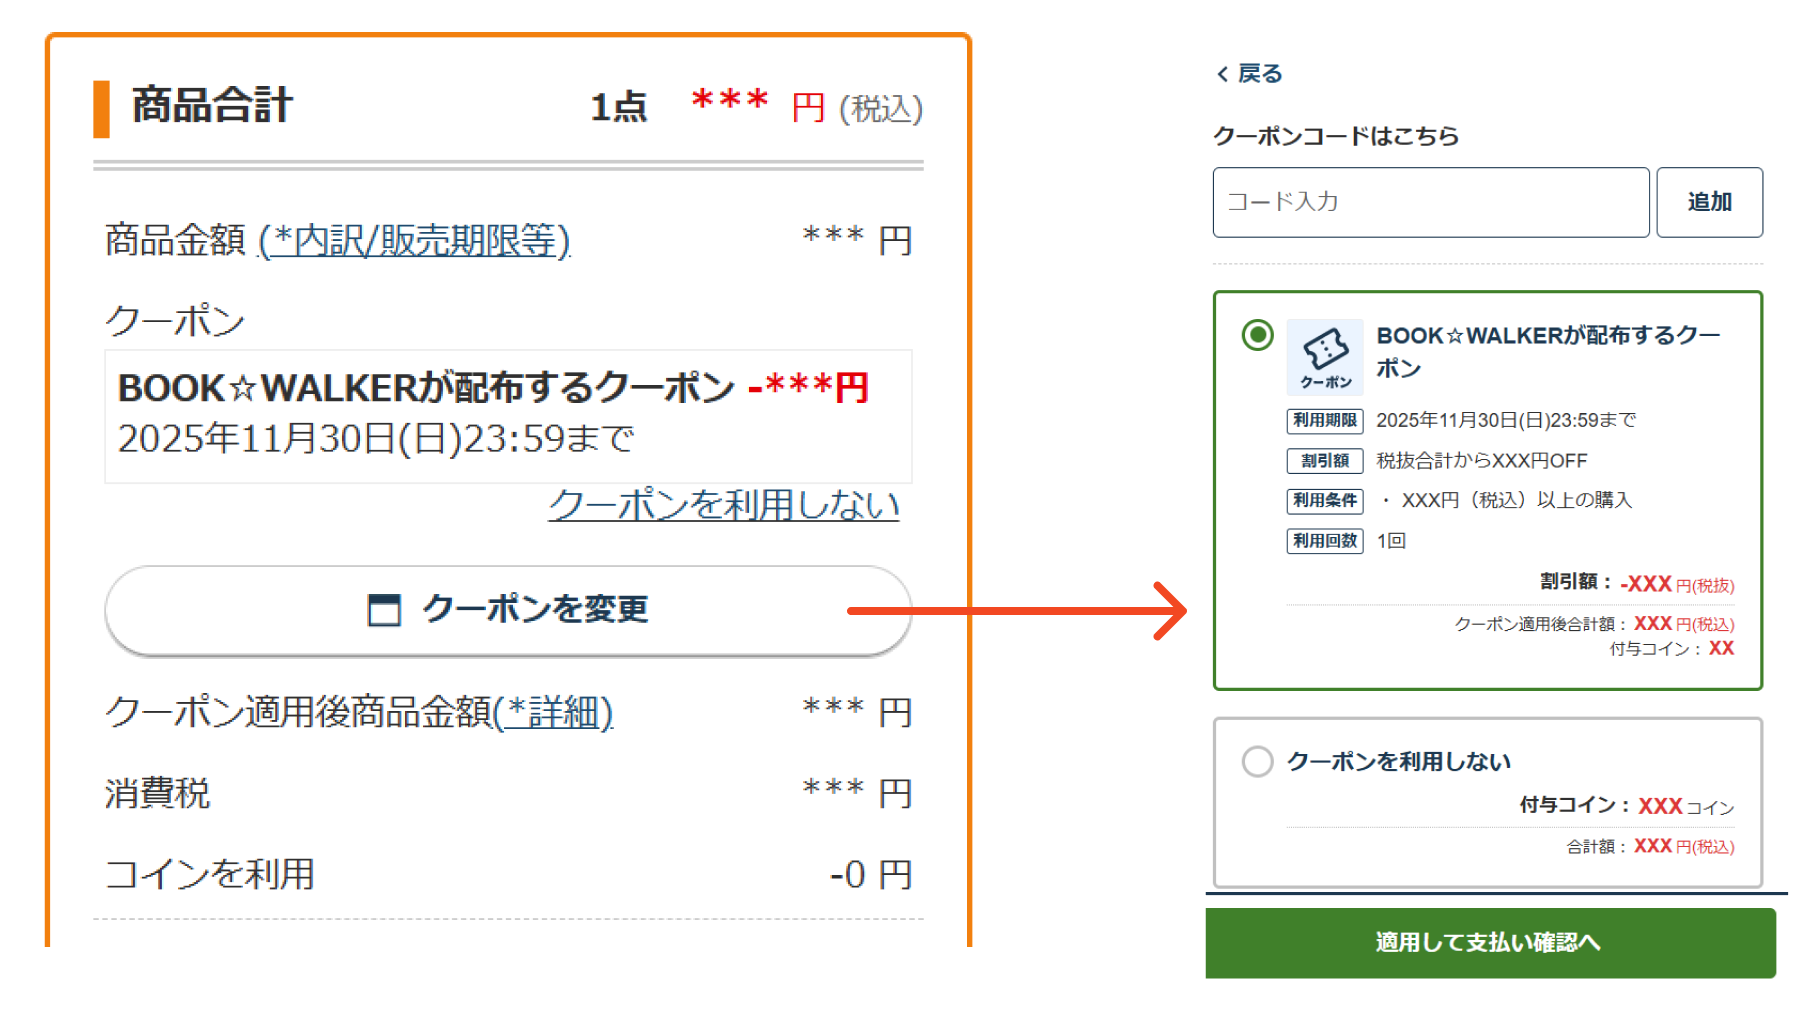Image resolution: width=1818 pixels, height=1009 pixels.
Task: Click the 追加 button
Action: (1709, 202)
